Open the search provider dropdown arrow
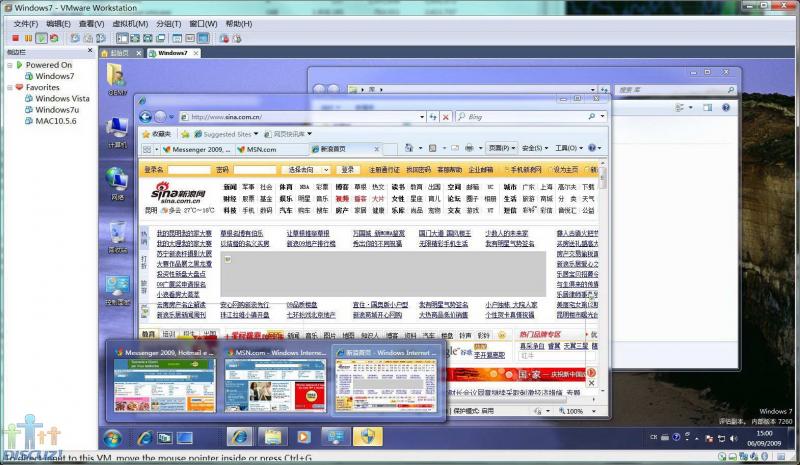 [603, 117]
